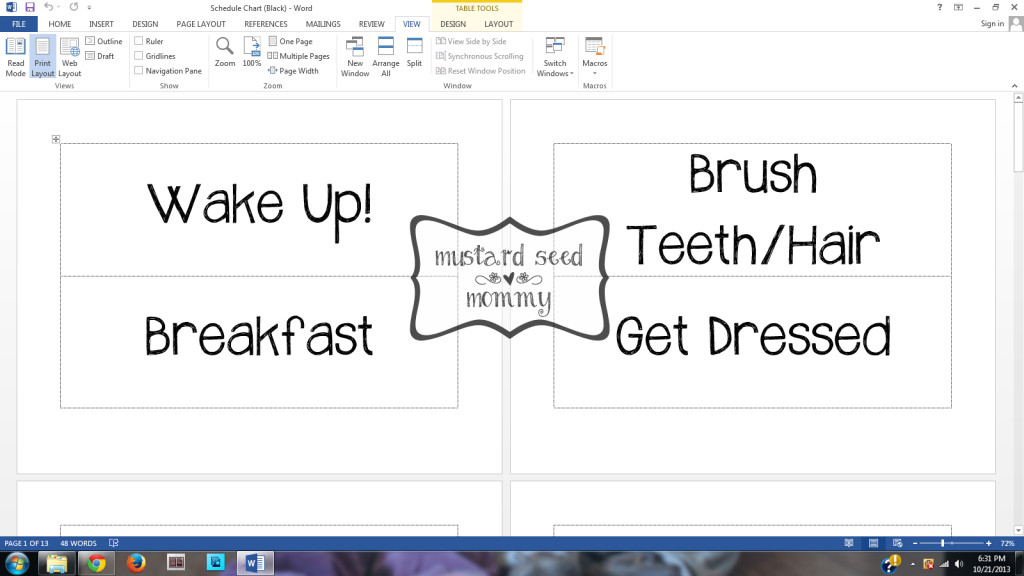Click the table move handle icon

(56, 139)
